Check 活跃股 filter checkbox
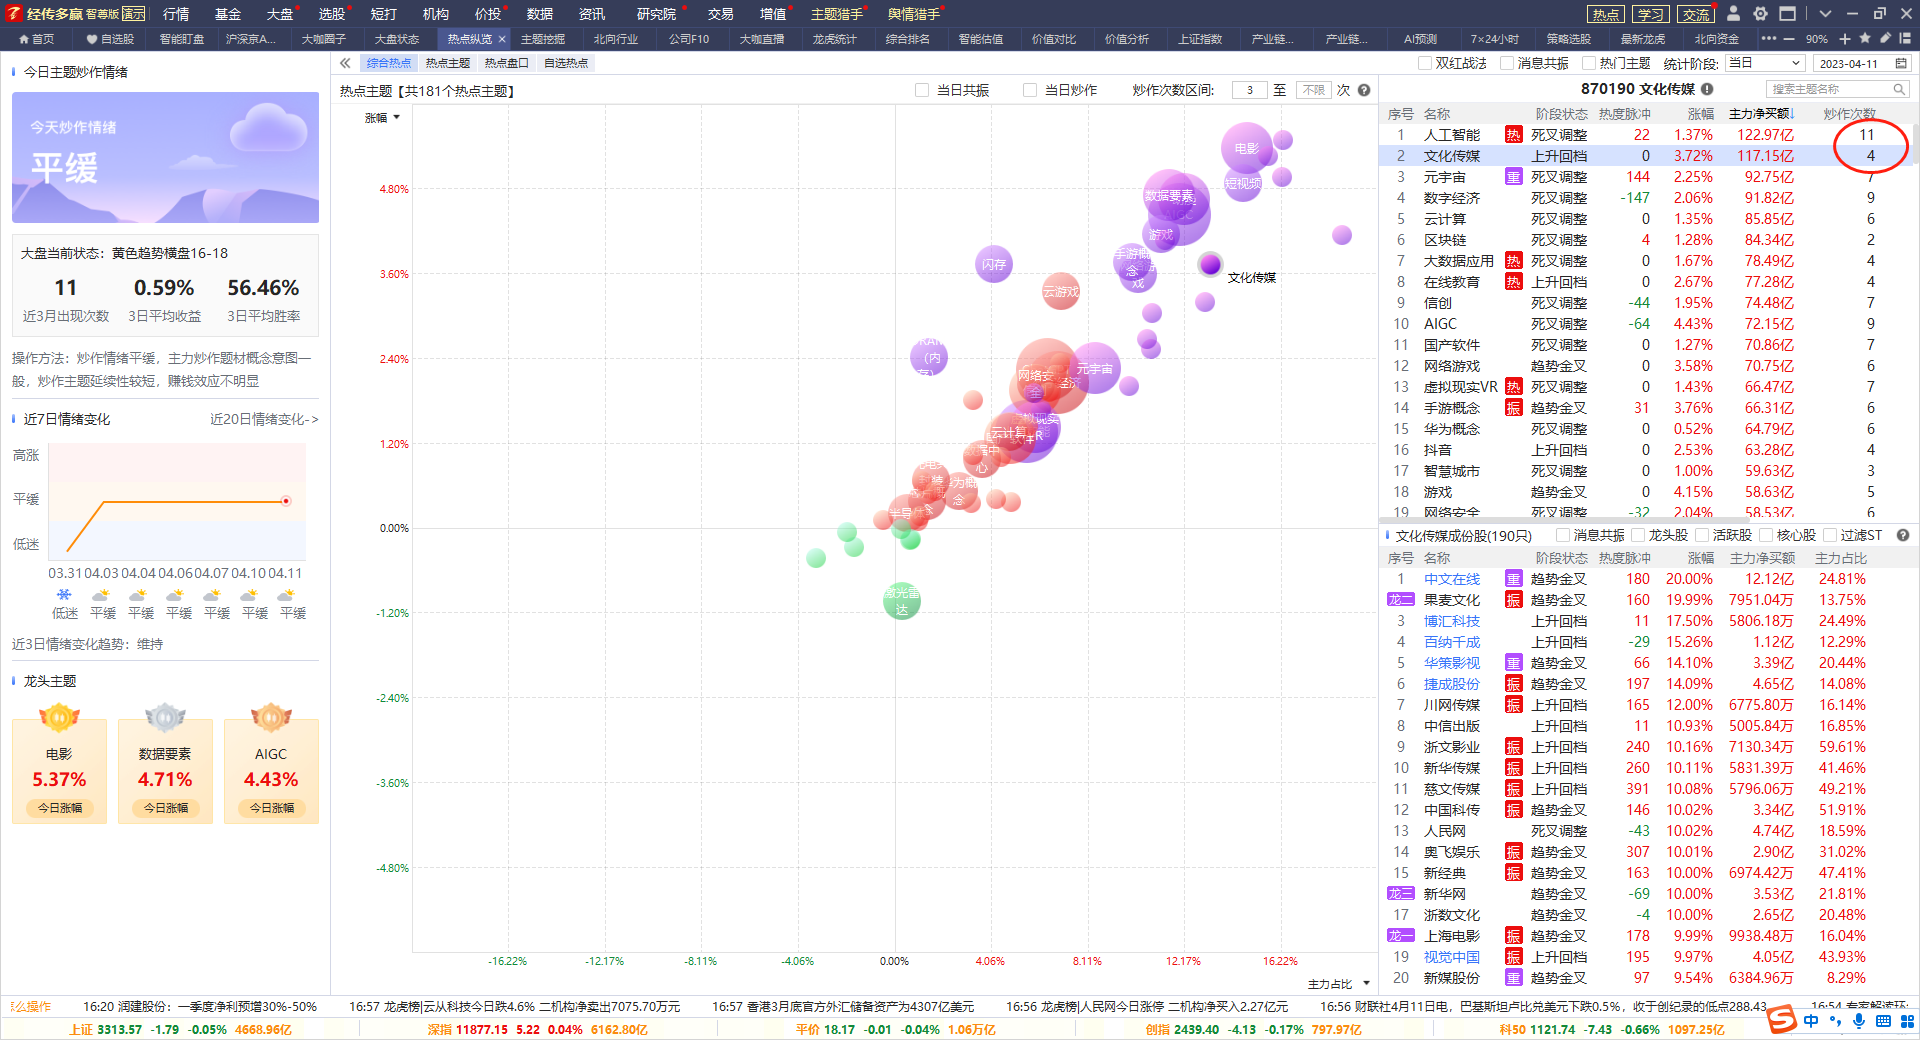Image resolution: width=1920 pixels, height=1040 pixels. coord(1702,535)
